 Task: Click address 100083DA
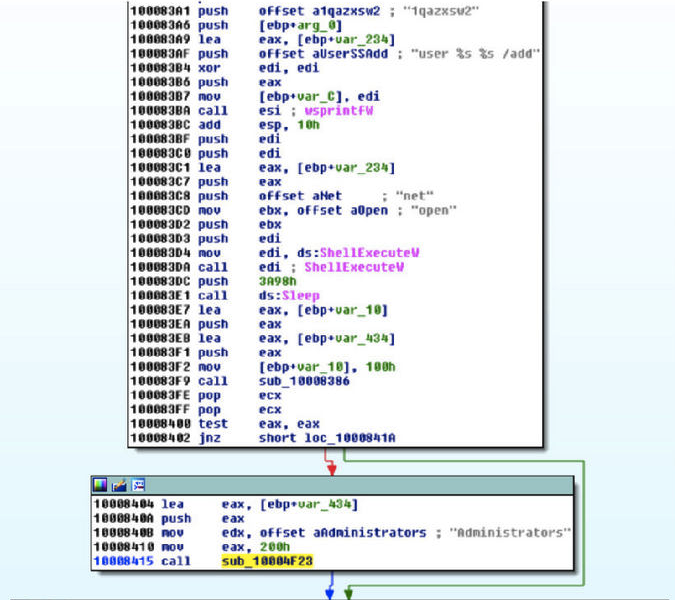coord(160,267)
